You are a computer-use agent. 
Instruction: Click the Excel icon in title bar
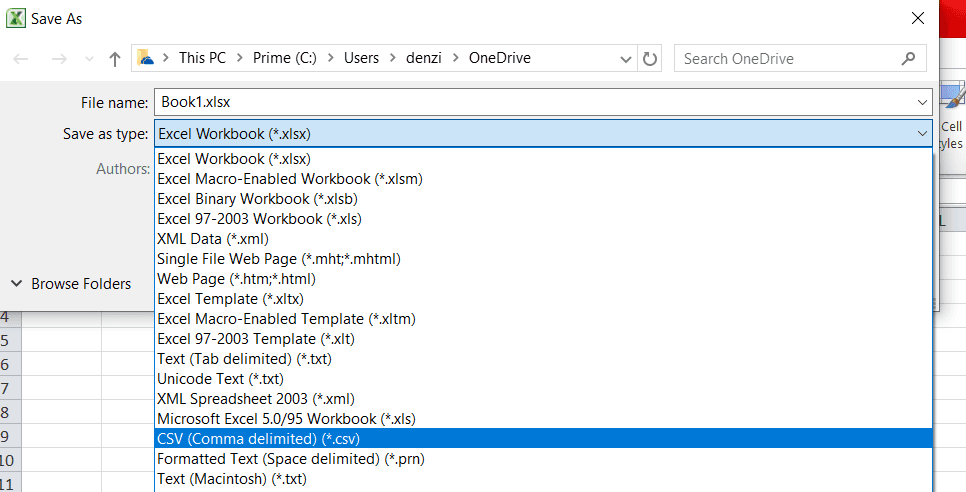[15, 18]
